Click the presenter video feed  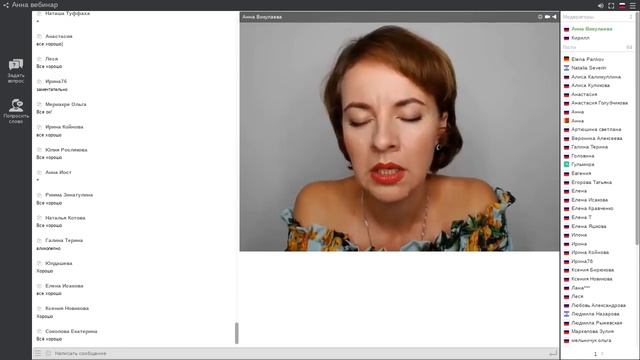pyautogui.click(x=399, y=137)
